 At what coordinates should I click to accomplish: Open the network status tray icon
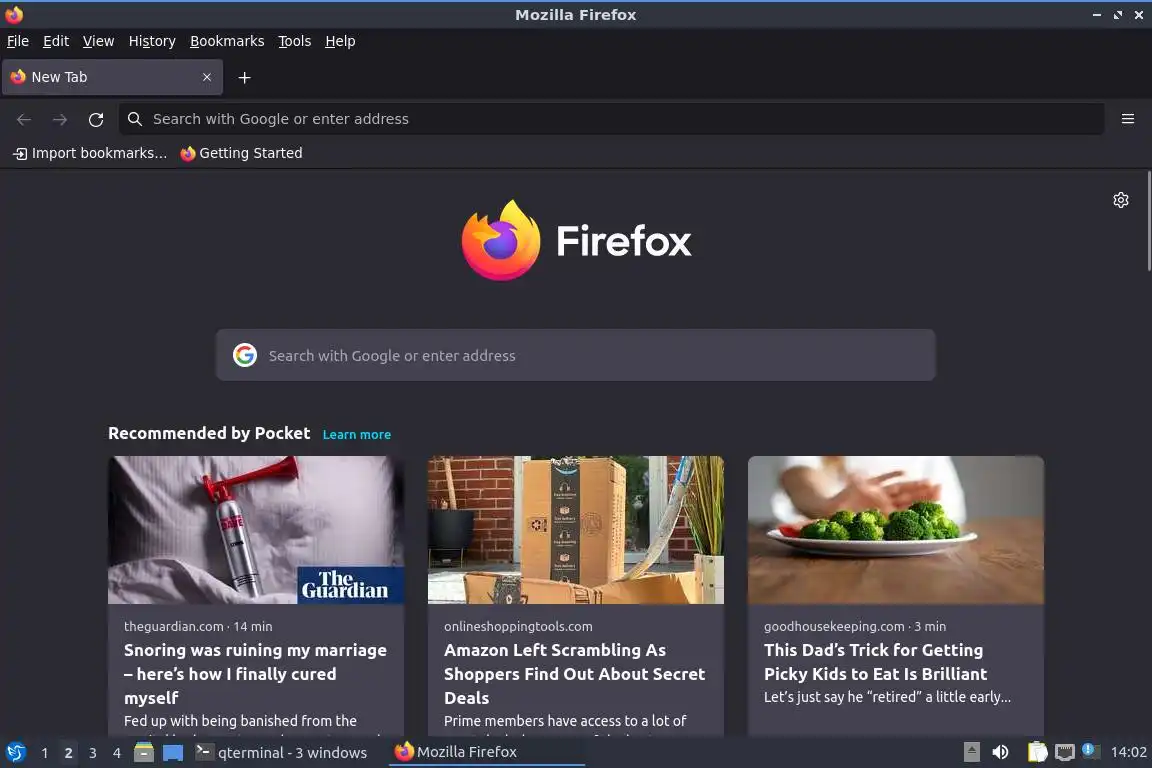pyautogui.click(x=1065, y=752)
